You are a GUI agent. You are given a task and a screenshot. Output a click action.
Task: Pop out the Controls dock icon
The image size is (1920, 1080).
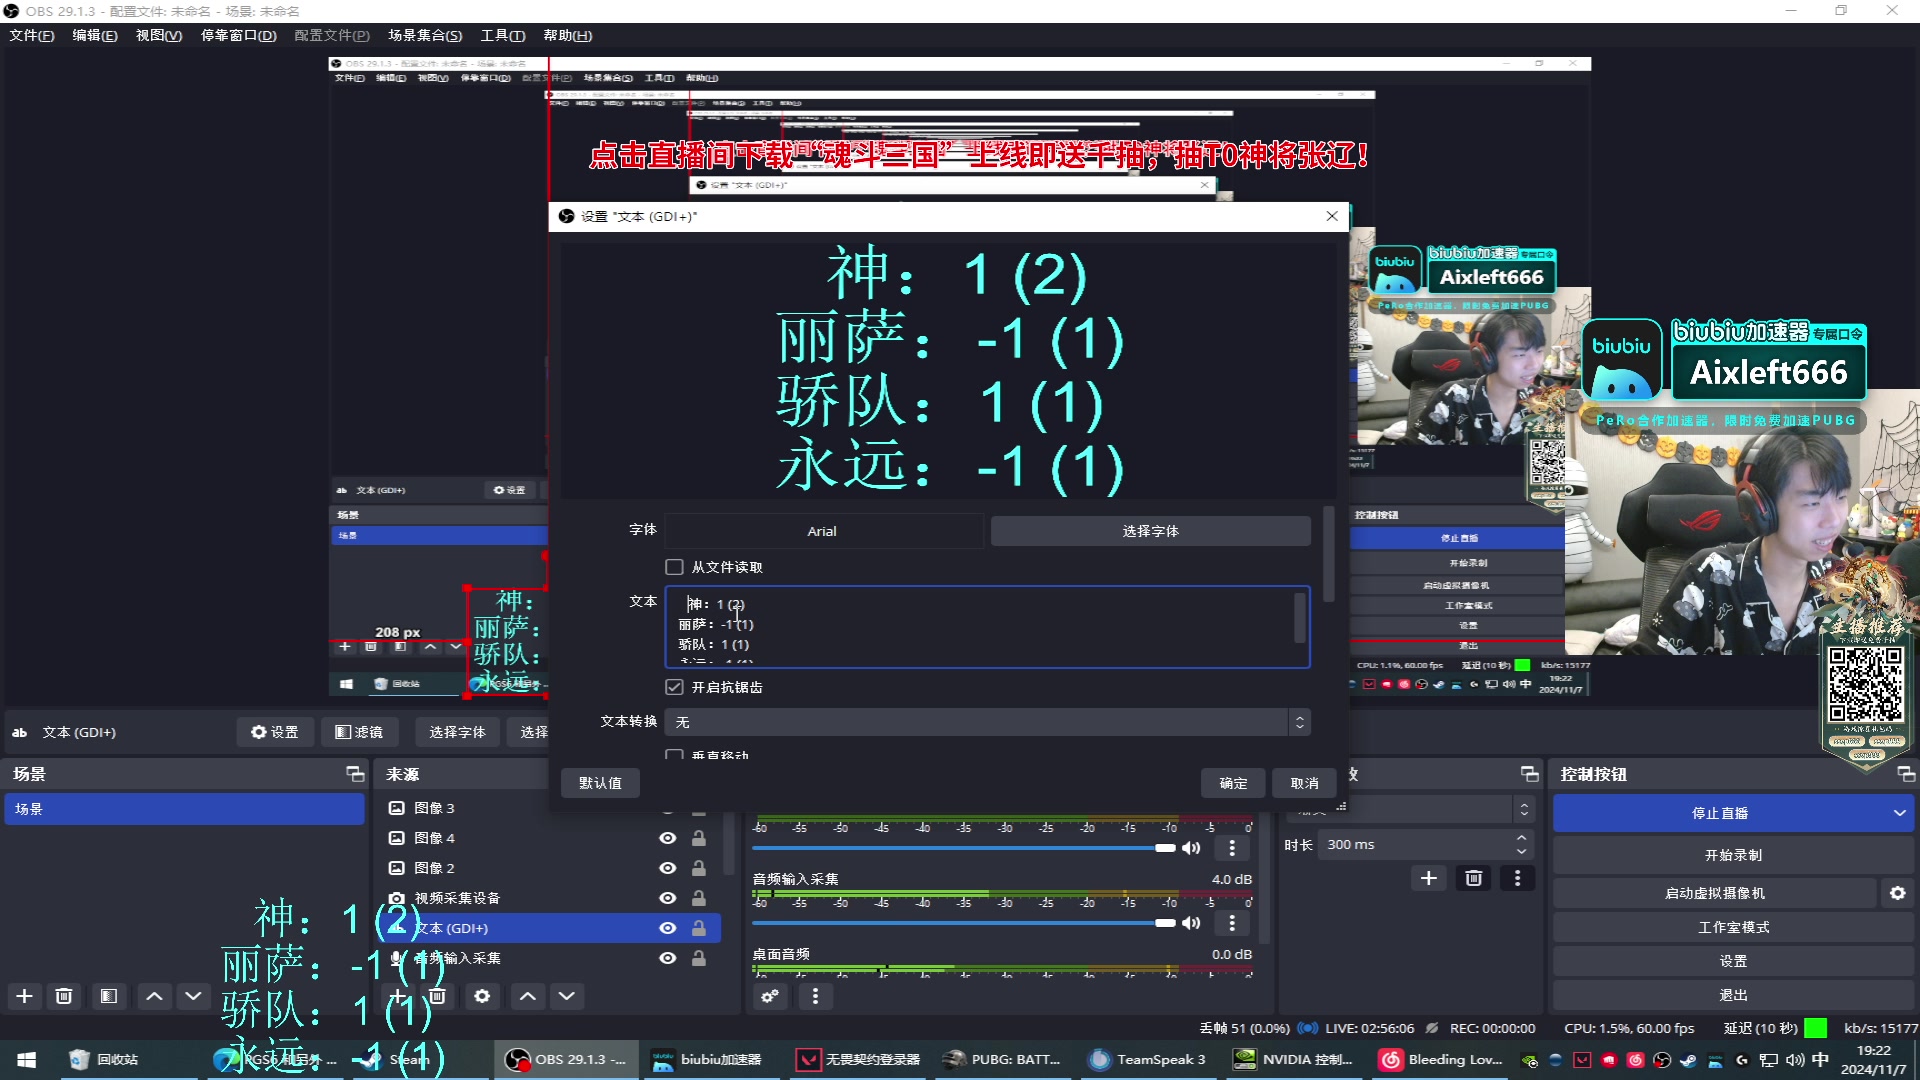coord(1906,774)
